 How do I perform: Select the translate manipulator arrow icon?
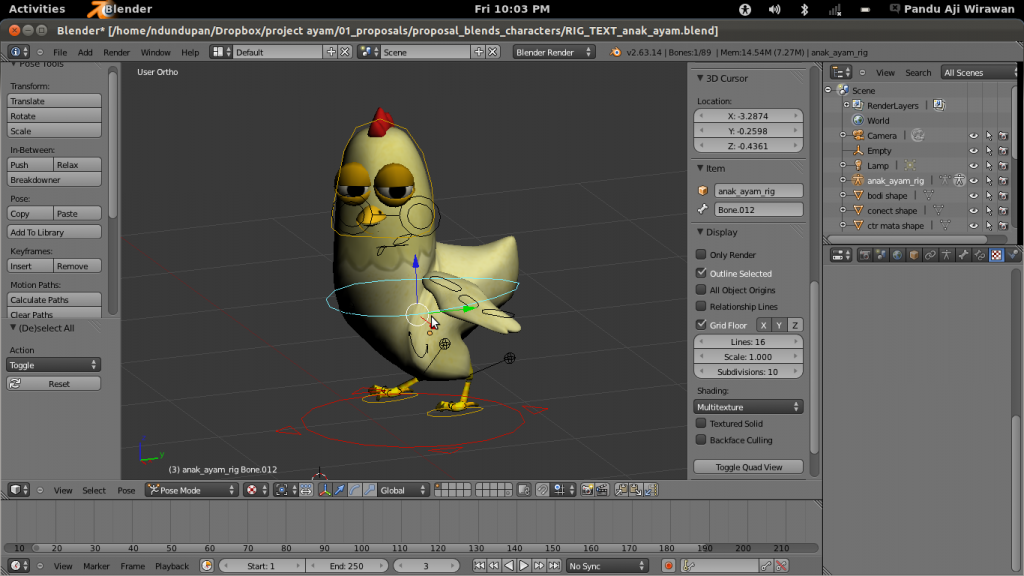pyautogui.click(x=340, y=490)
